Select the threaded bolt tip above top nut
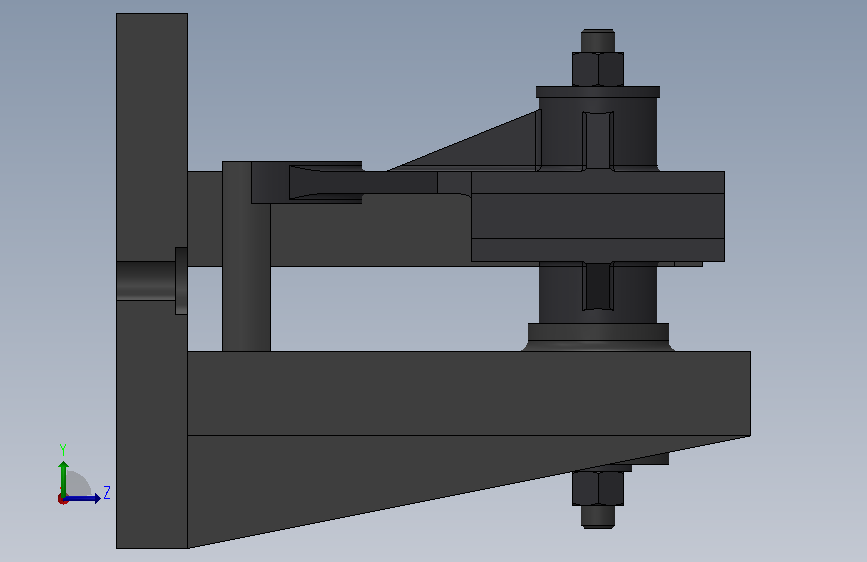The image size is (867, 562). [598, 40]
